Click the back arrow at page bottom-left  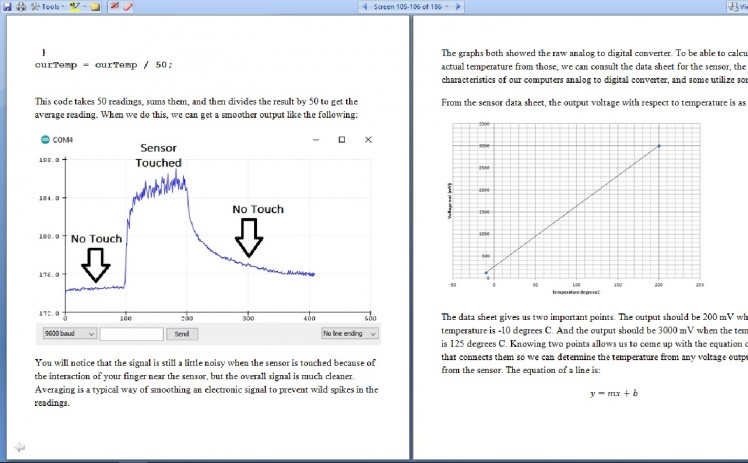click(19, 447)
